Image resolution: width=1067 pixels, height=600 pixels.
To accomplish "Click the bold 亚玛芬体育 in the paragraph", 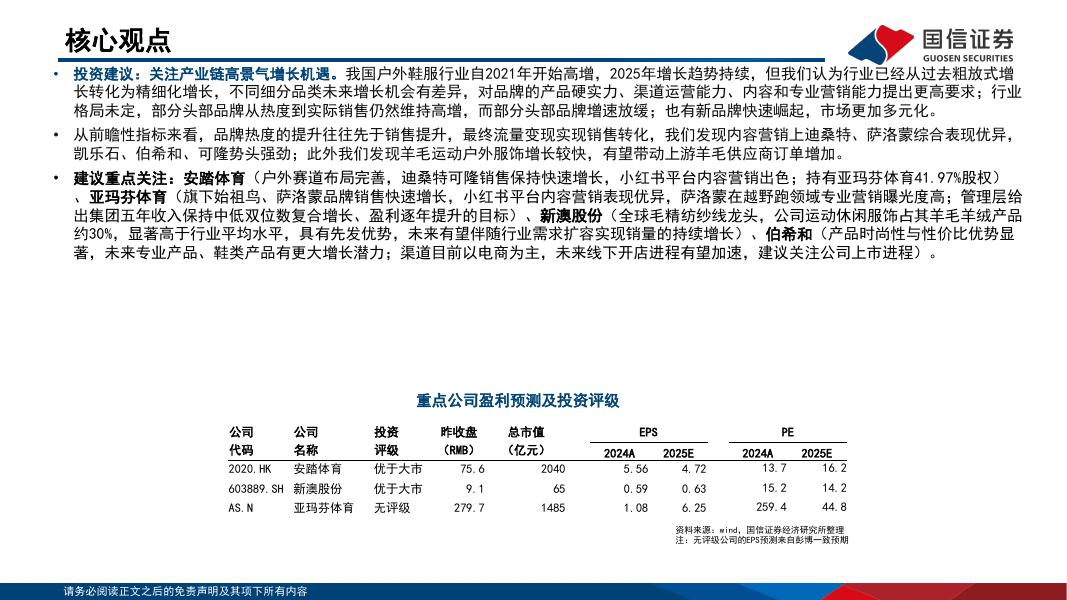I will click(x=128, y=197).
